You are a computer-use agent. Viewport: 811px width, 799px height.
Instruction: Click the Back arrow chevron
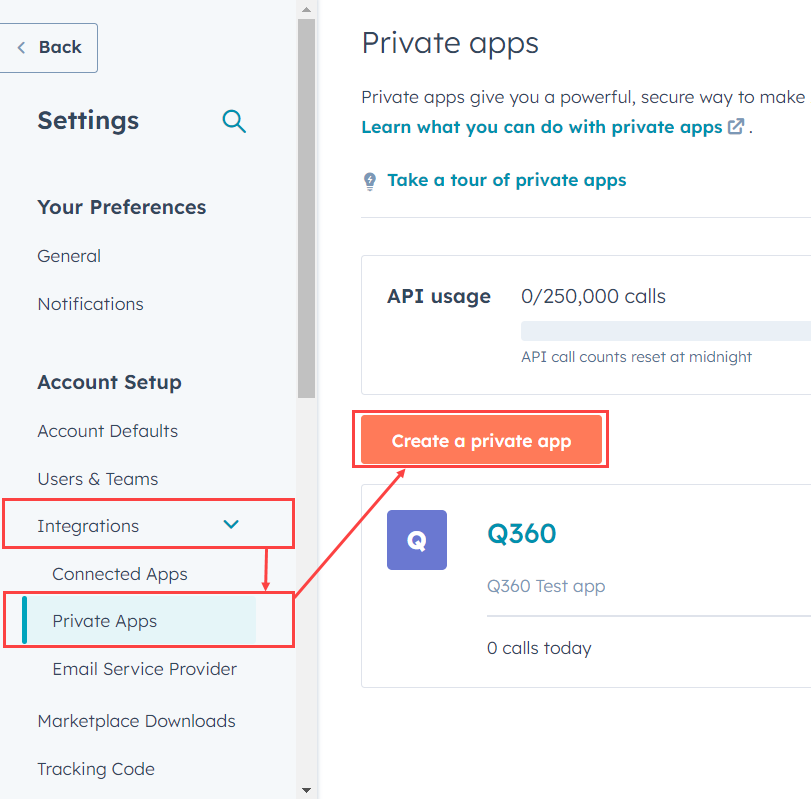pyautogui.click(x=21, y=47)
